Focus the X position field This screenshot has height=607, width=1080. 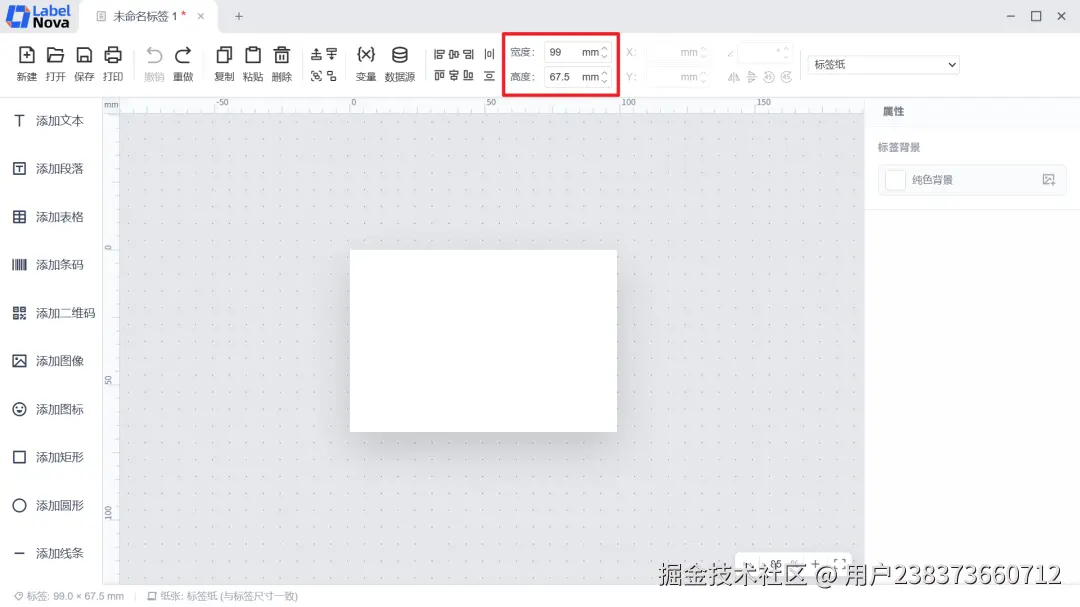coord(678,52)
